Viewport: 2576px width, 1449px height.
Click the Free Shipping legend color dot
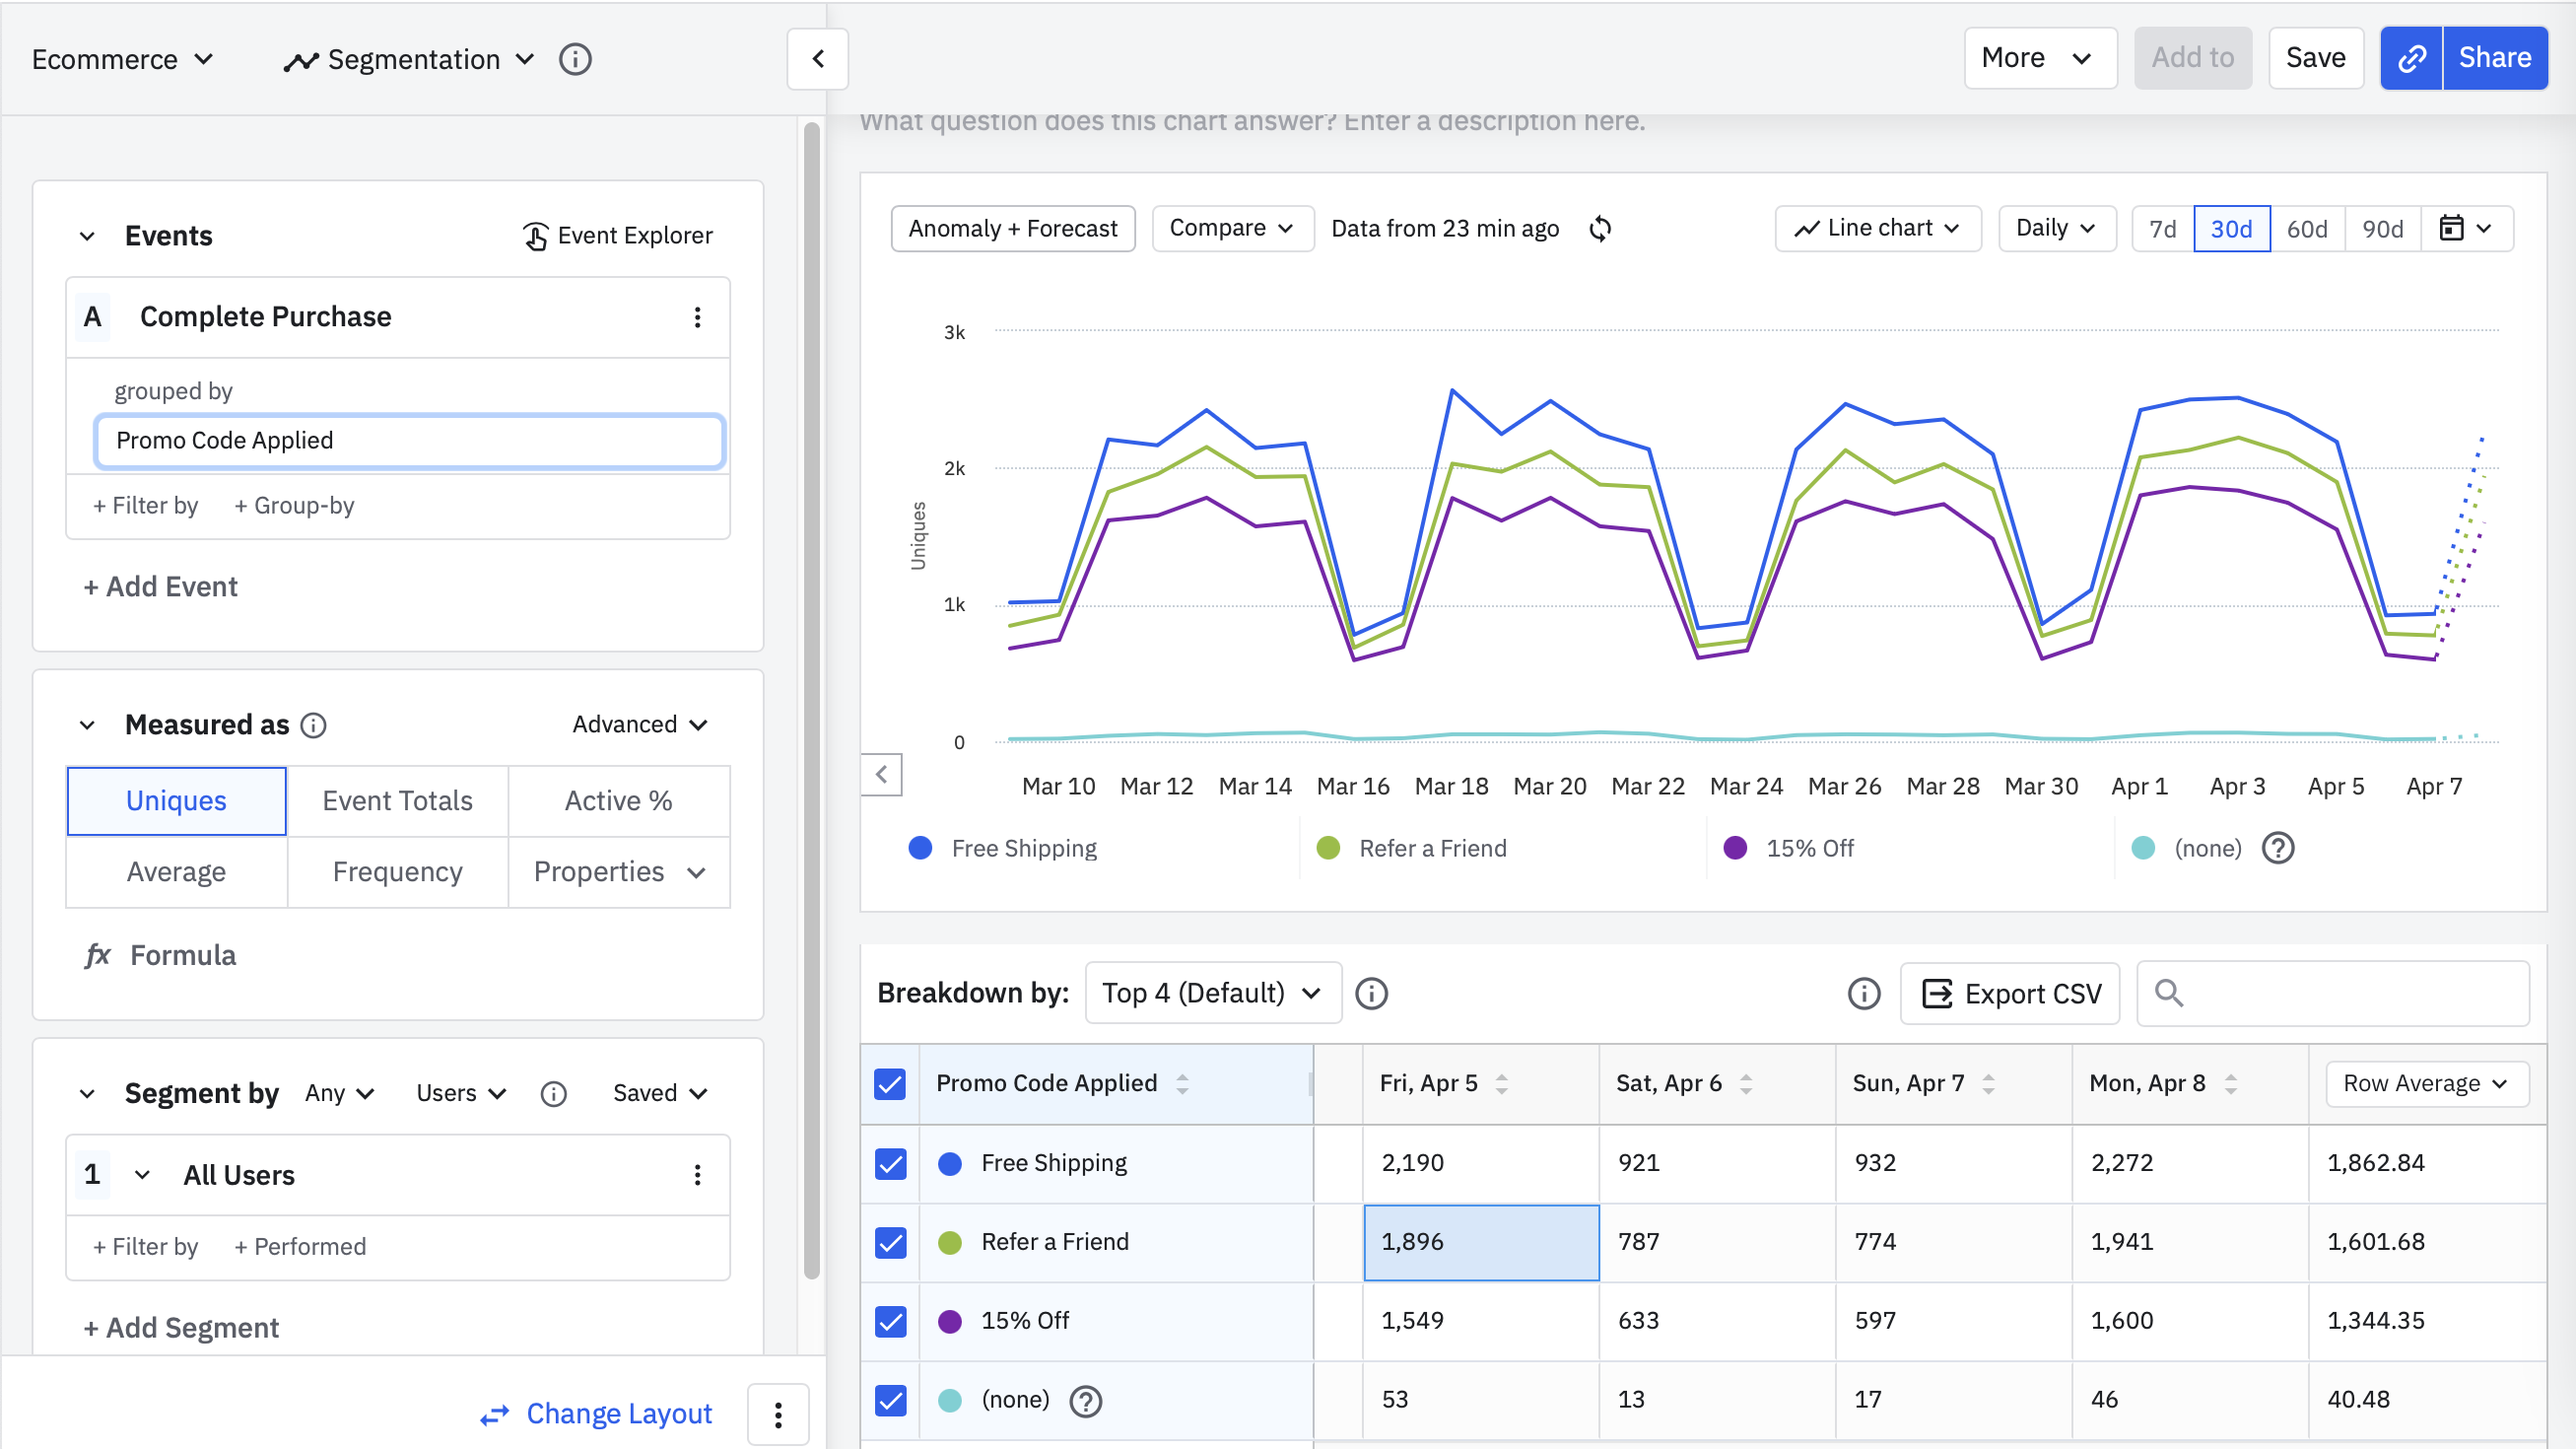click(920, 848)
